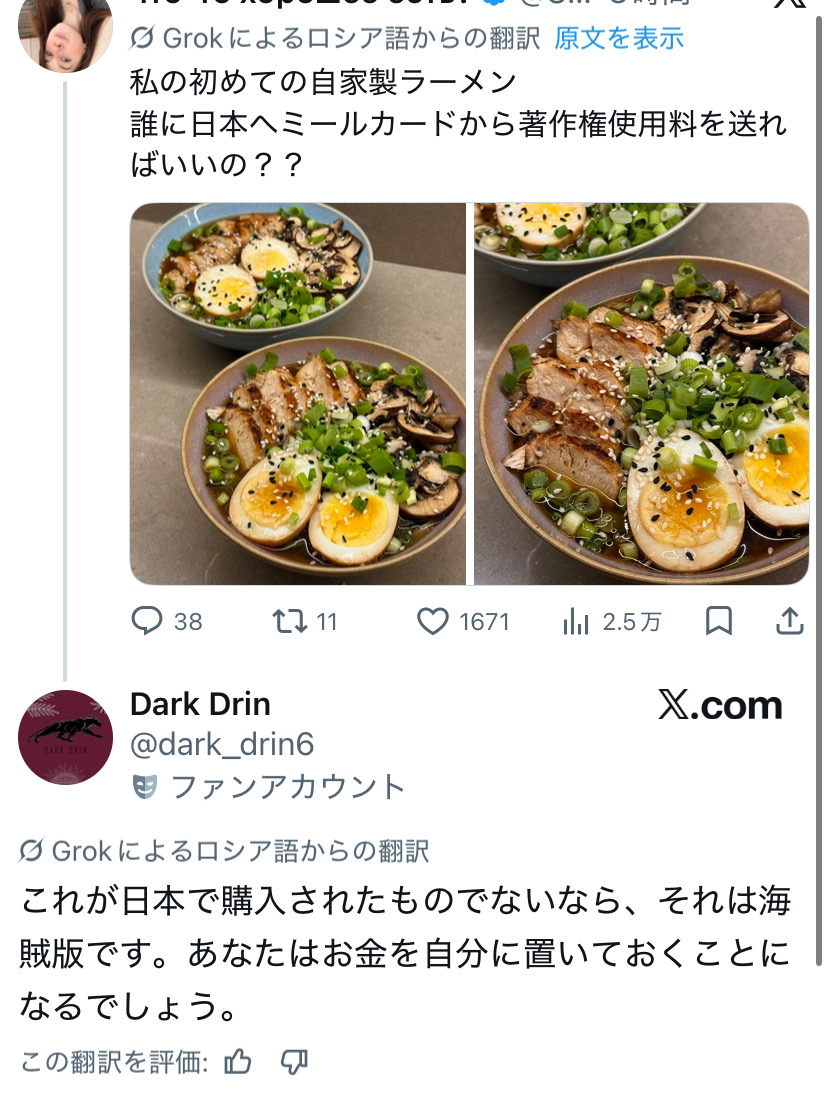Click 原文を表示 to show original text

(x=618, y=39)
